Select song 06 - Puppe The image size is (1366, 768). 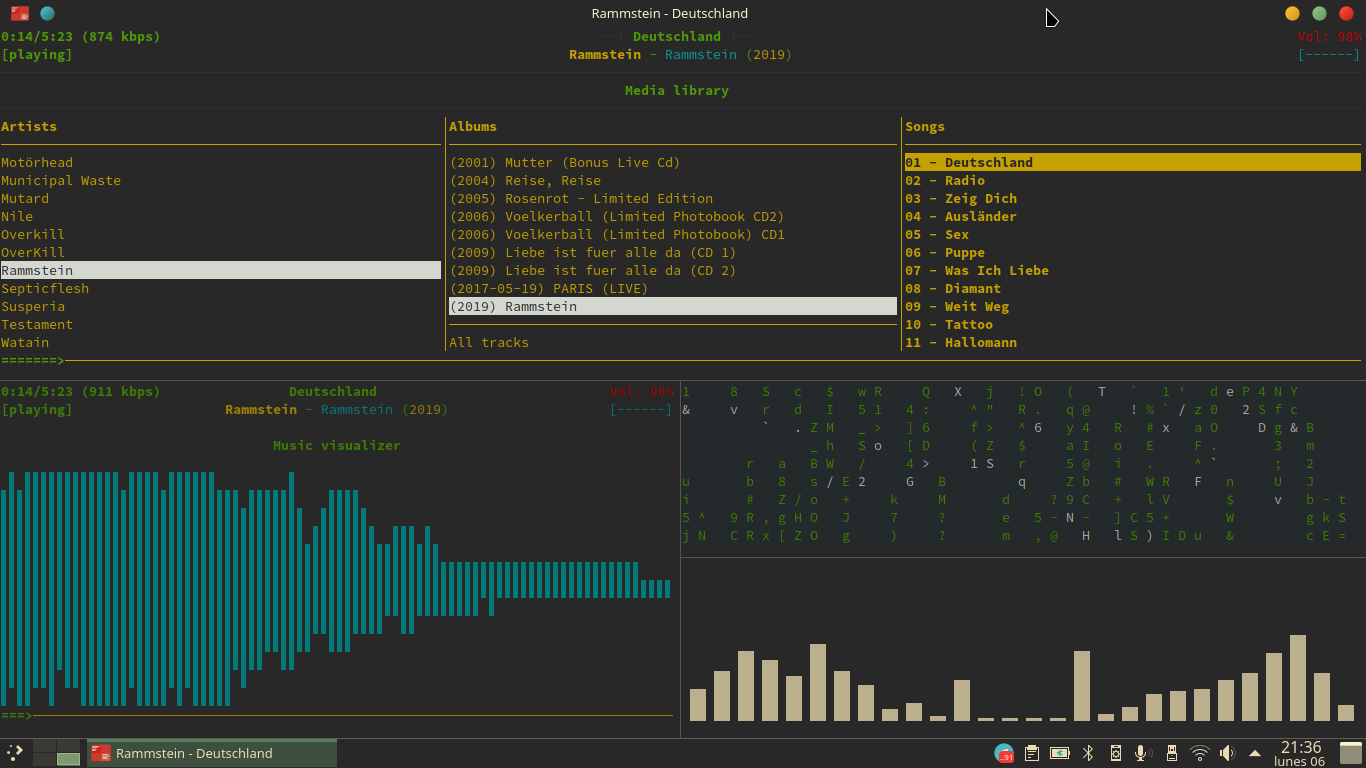tap(945, 253)
